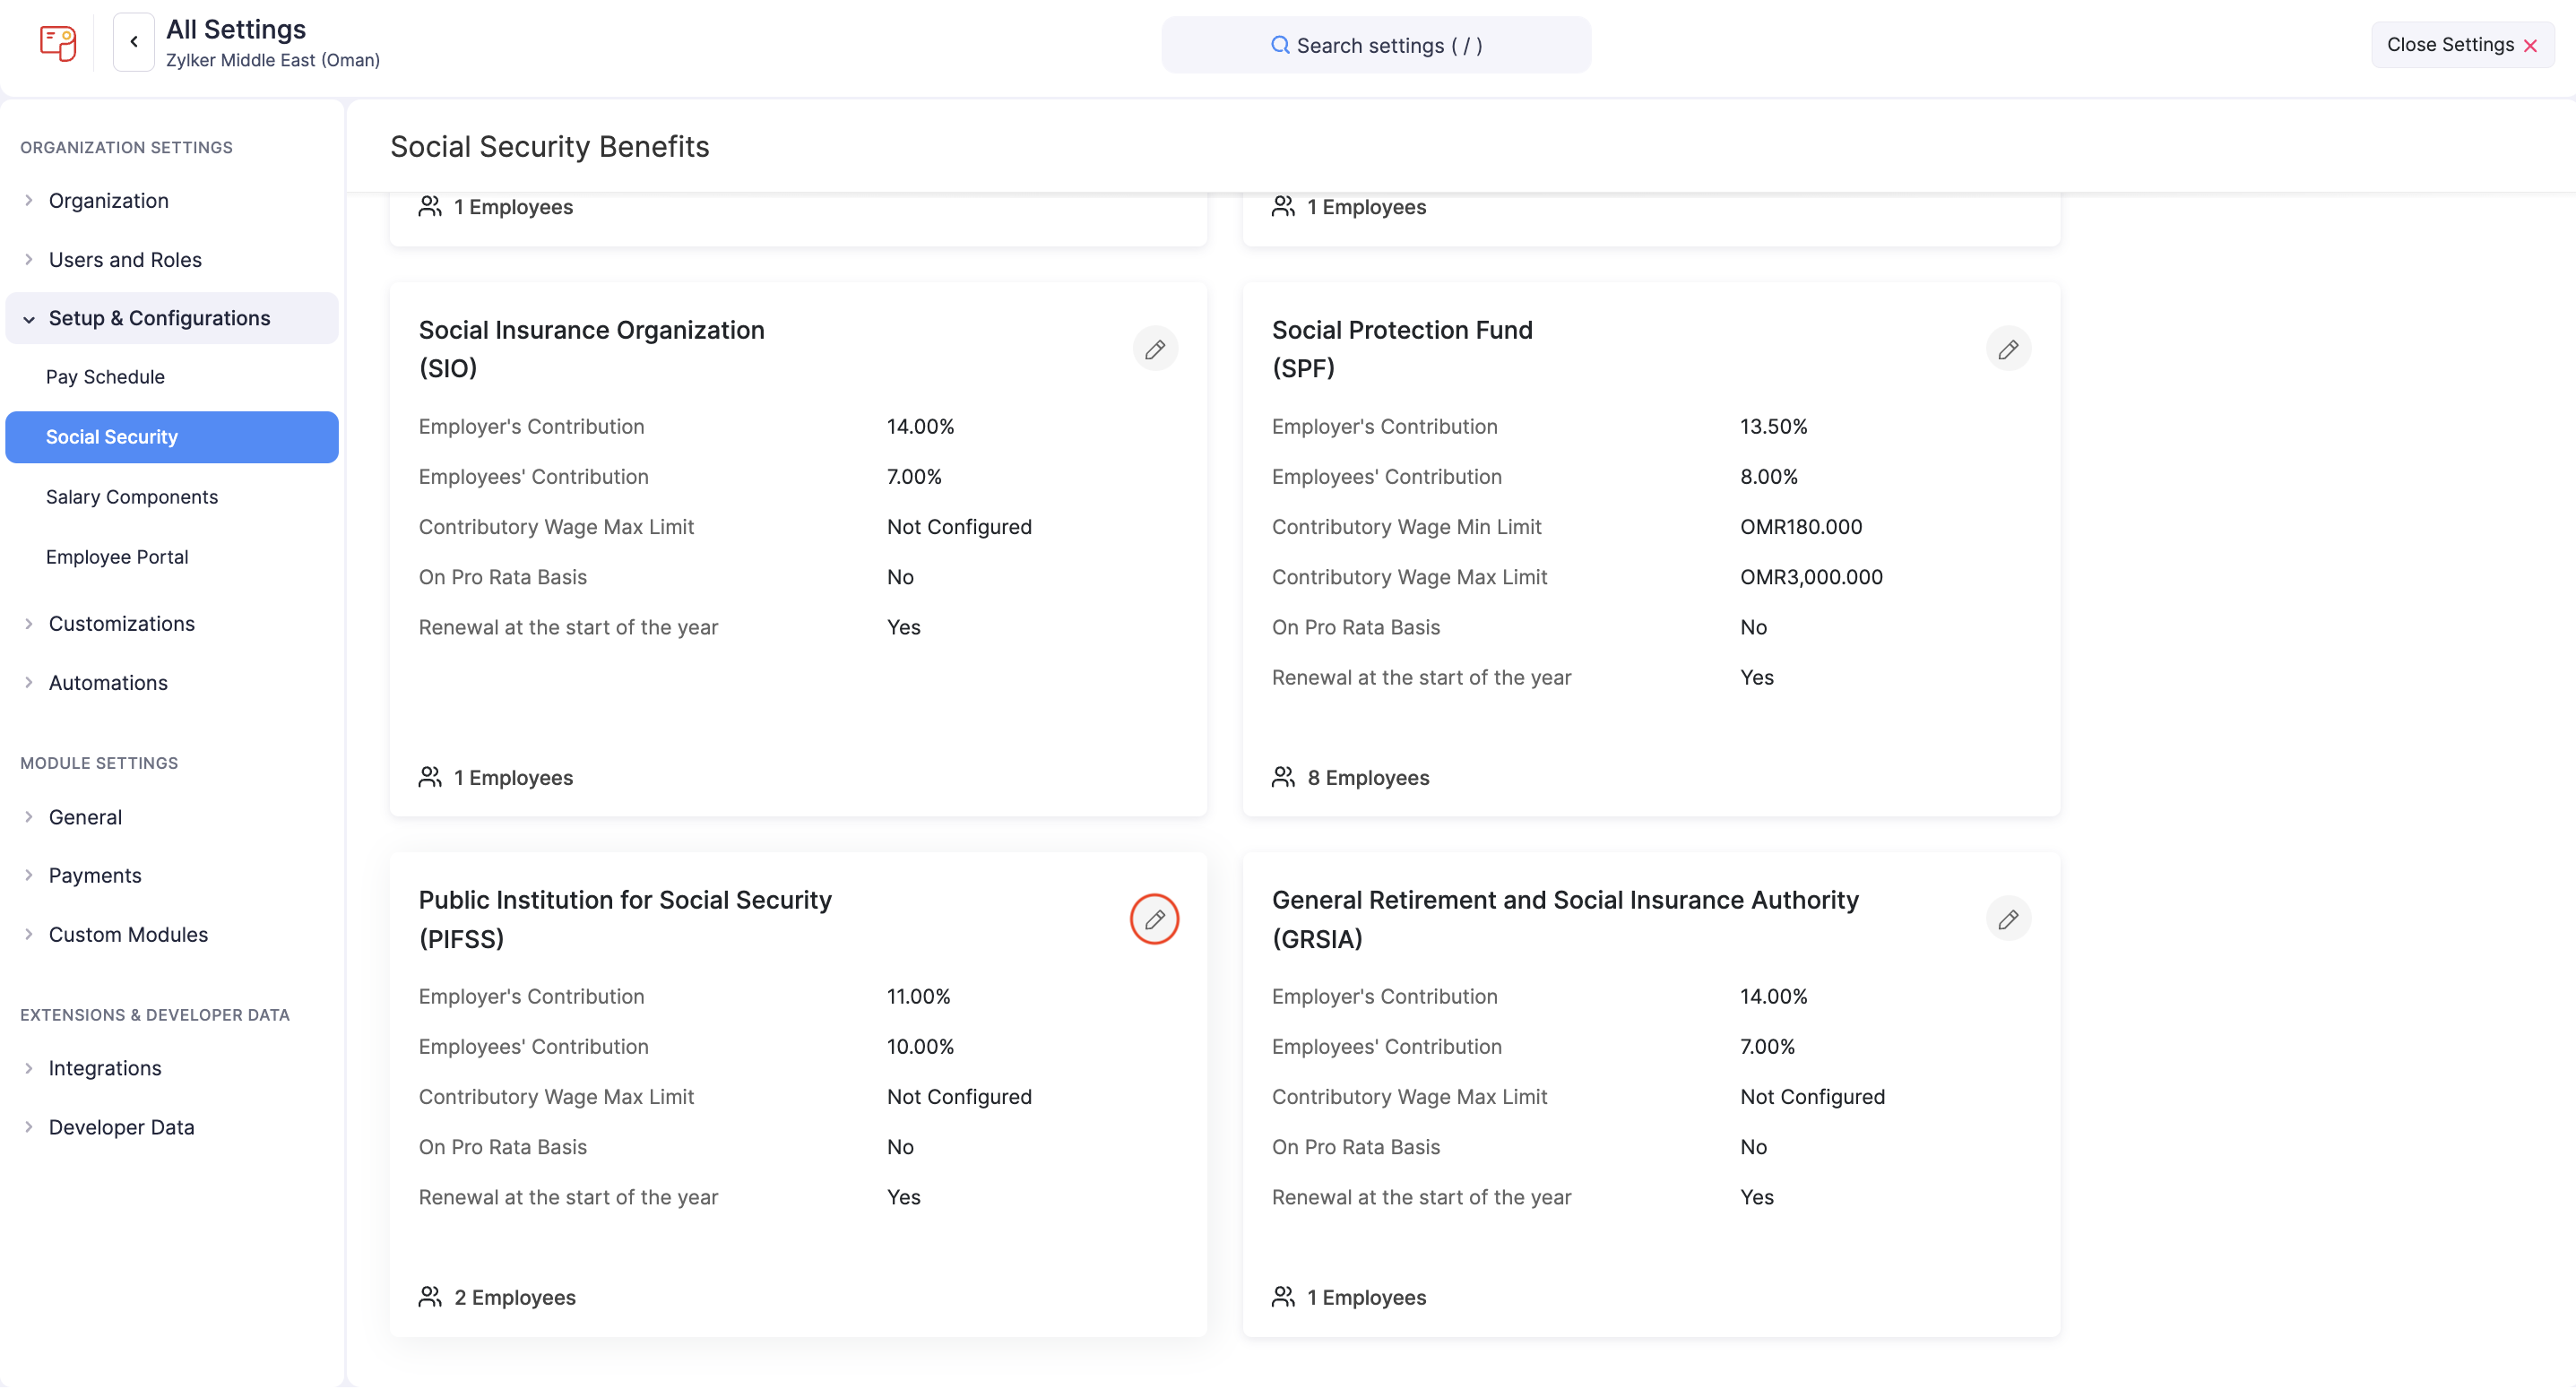Screen dimensions: 2576x1389
Task: Click the search magnifier icon
Action: pyautogui.click(x=1279, y=45)
